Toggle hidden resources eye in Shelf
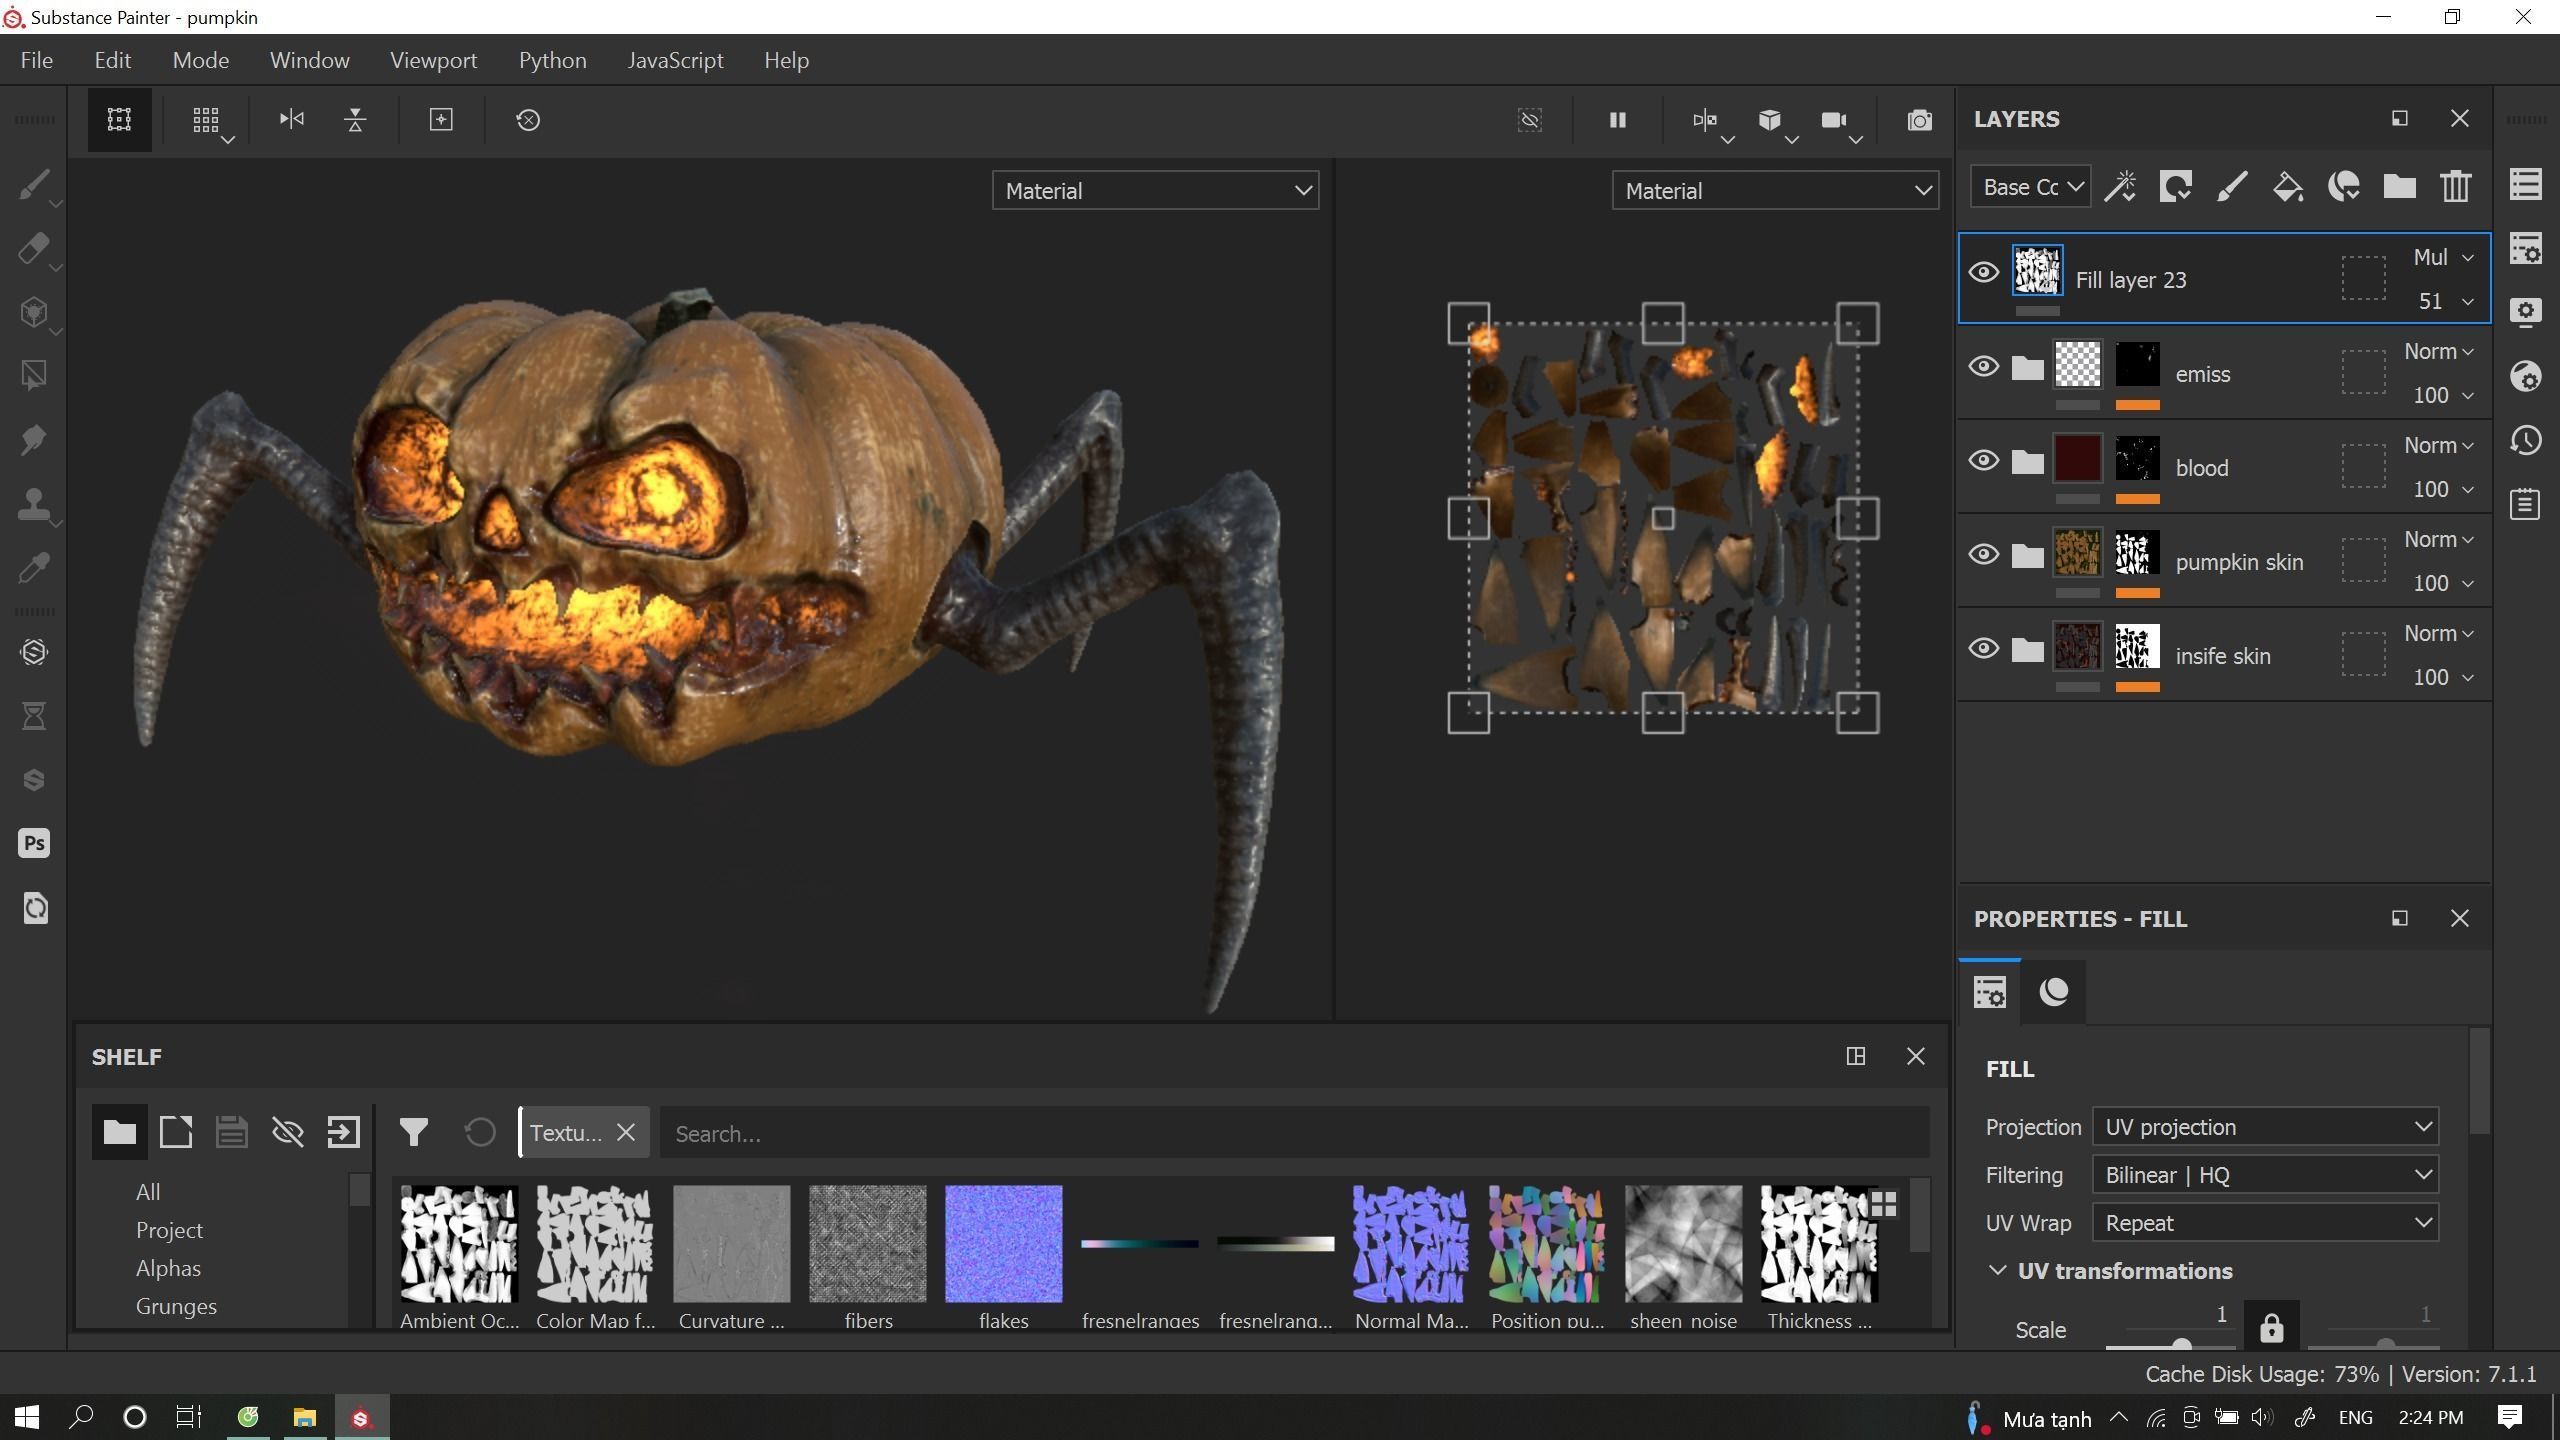The height and width of the screenshot is (1440, 2560). click(x=287, y=1132)
